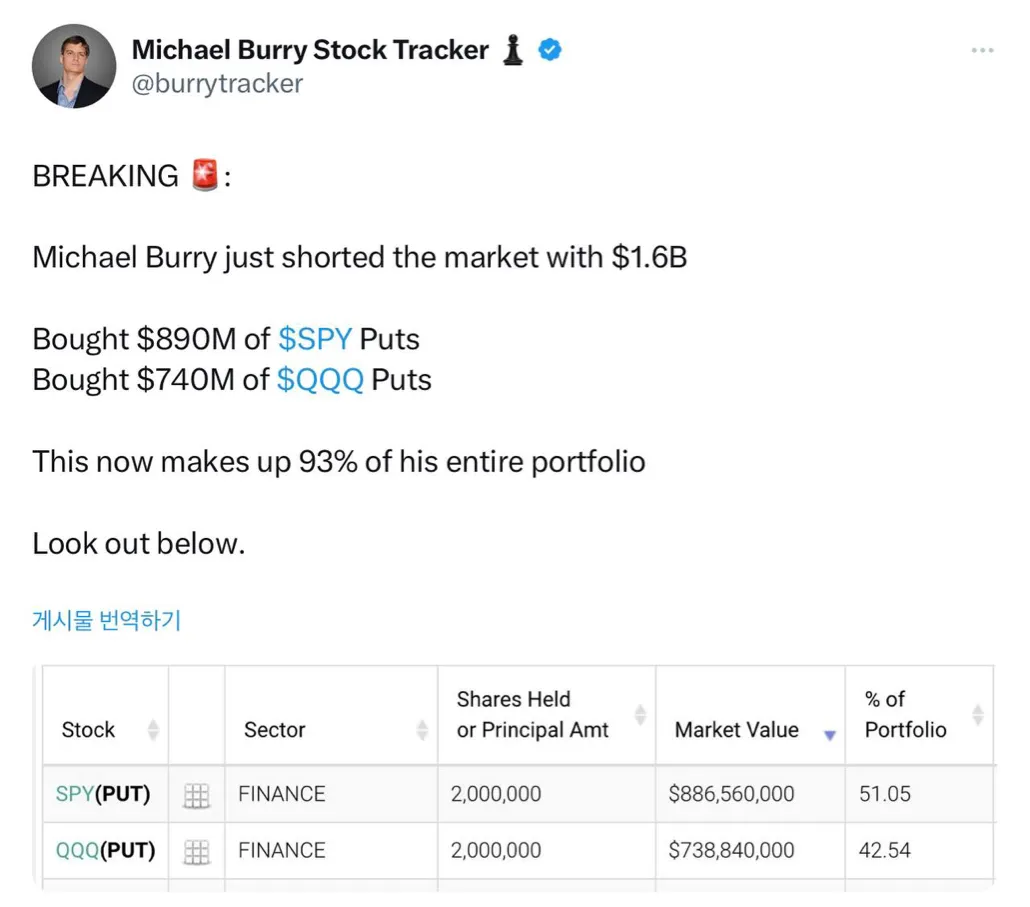This screenshot has height=907, width=1030.
Task: Open the $SPY cashtag link
Action: (315, 339)
